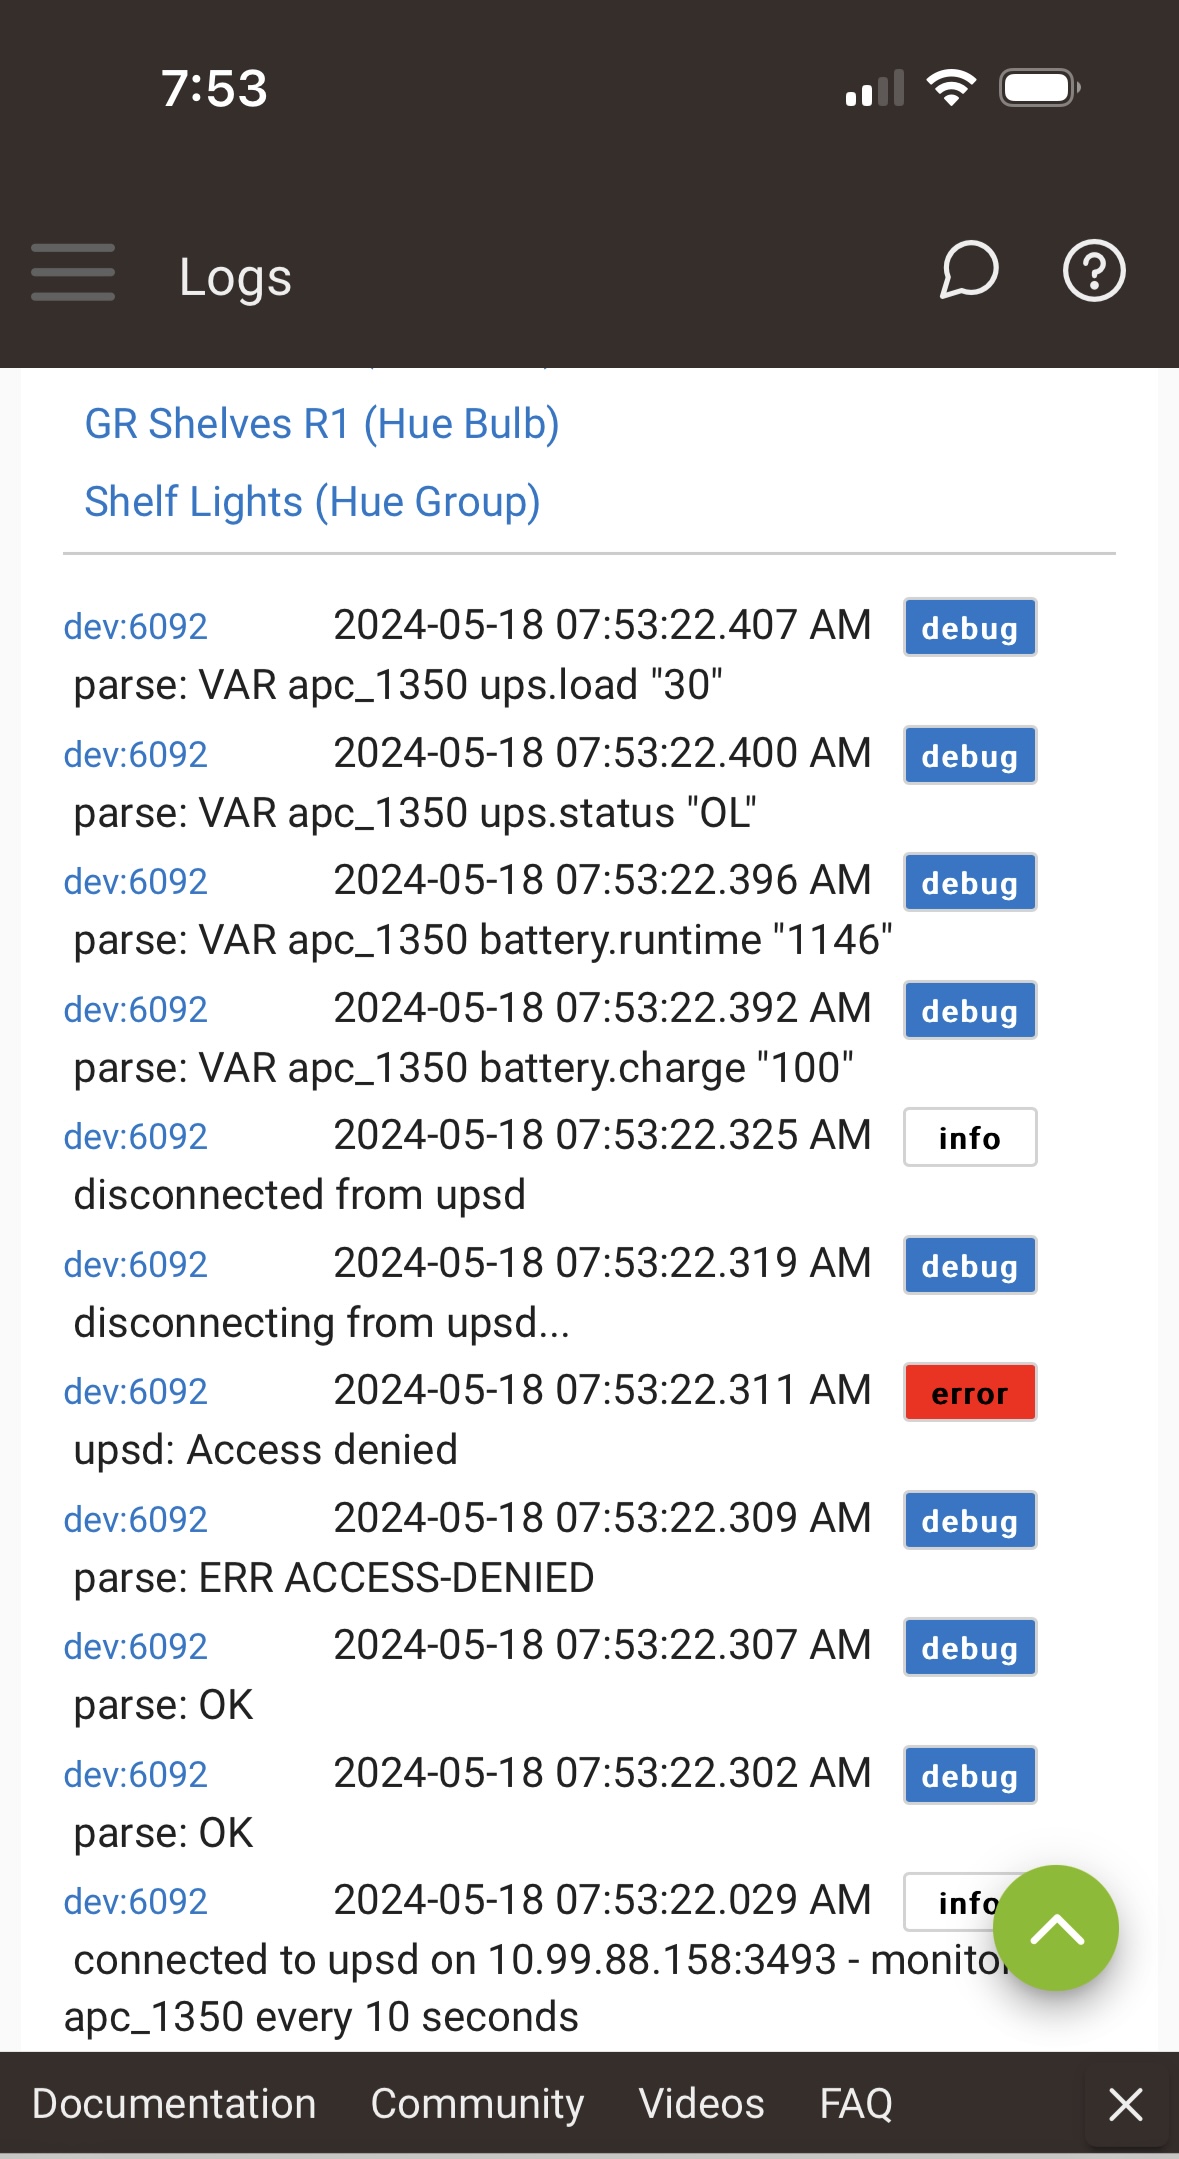Tap the timestamp on the connected to upsd entry

(600, 1899)
